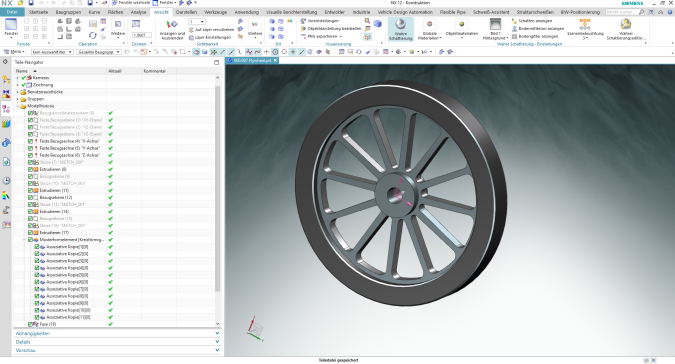This screenshot has width=675, height=364.
Task: Activate the Wahre Schattierung shading button
Action: tap(400, 29)
